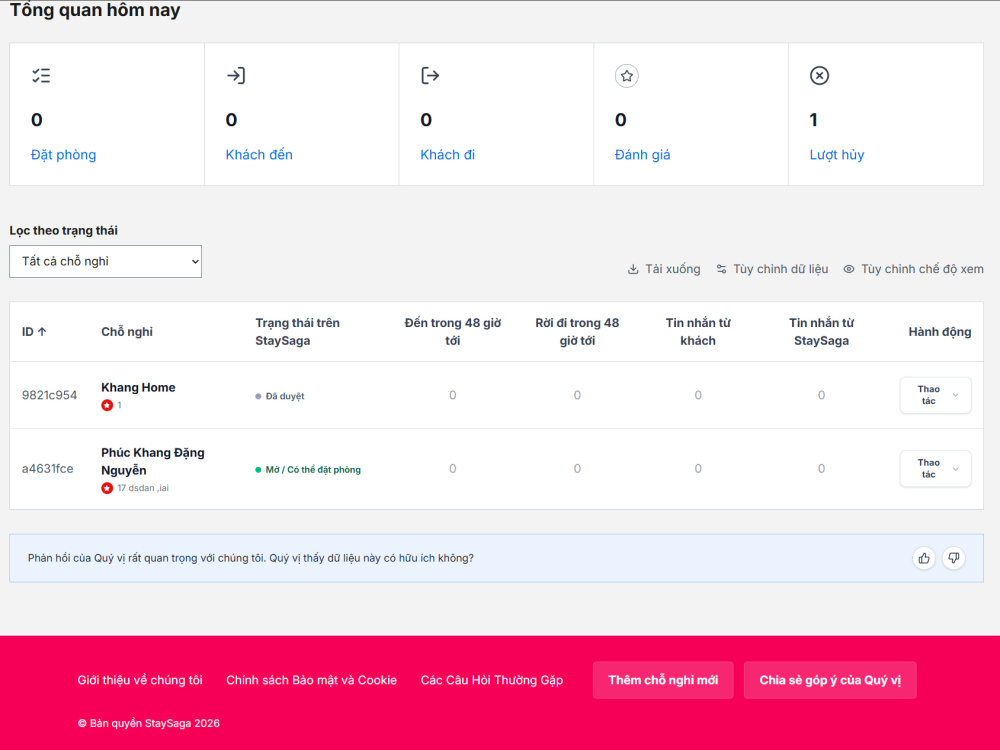The width and height of the screenshot is (1000, 750).
Task: Click the thumbs down feedback icon
Action: point(953,559)
